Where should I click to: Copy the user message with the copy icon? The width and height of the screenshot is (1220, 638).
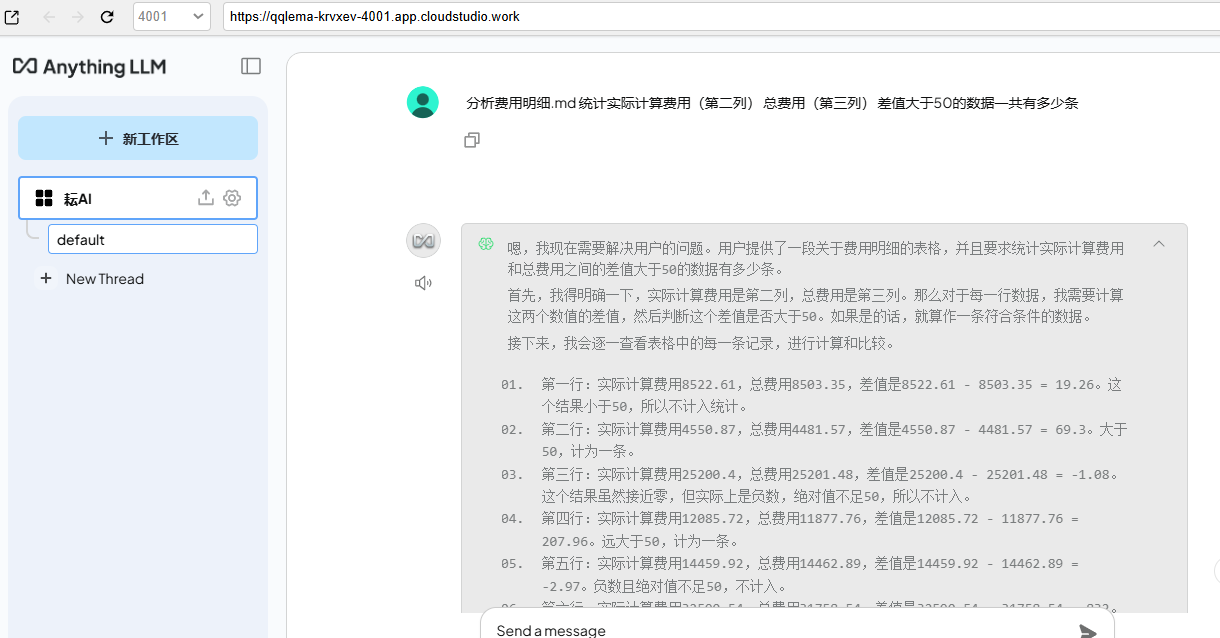click(x=472, y=140)
